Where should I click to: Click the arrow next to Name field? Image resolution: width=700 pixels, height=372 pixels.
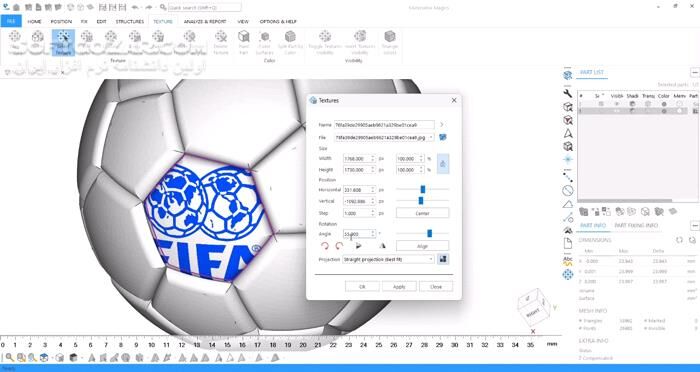point(442,125)
